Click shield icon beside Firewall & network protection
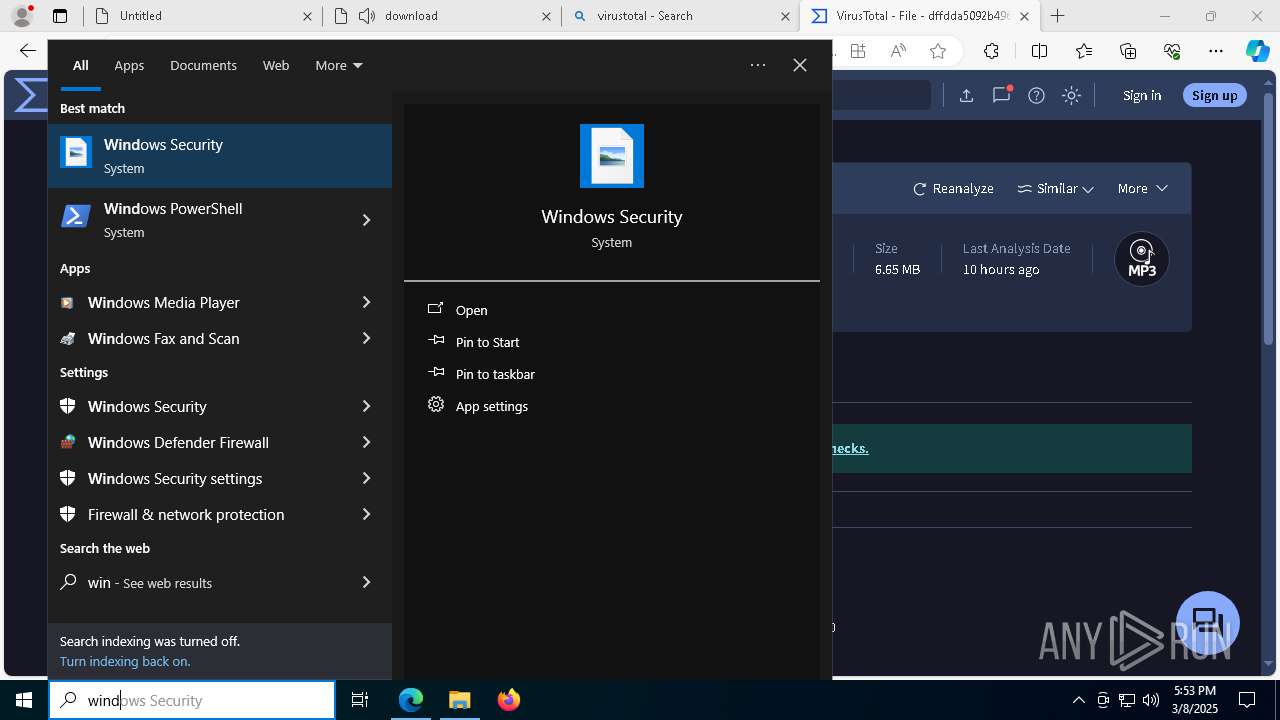The height and width of the screenshot is (720, 1280). click(x=68, y=514)
